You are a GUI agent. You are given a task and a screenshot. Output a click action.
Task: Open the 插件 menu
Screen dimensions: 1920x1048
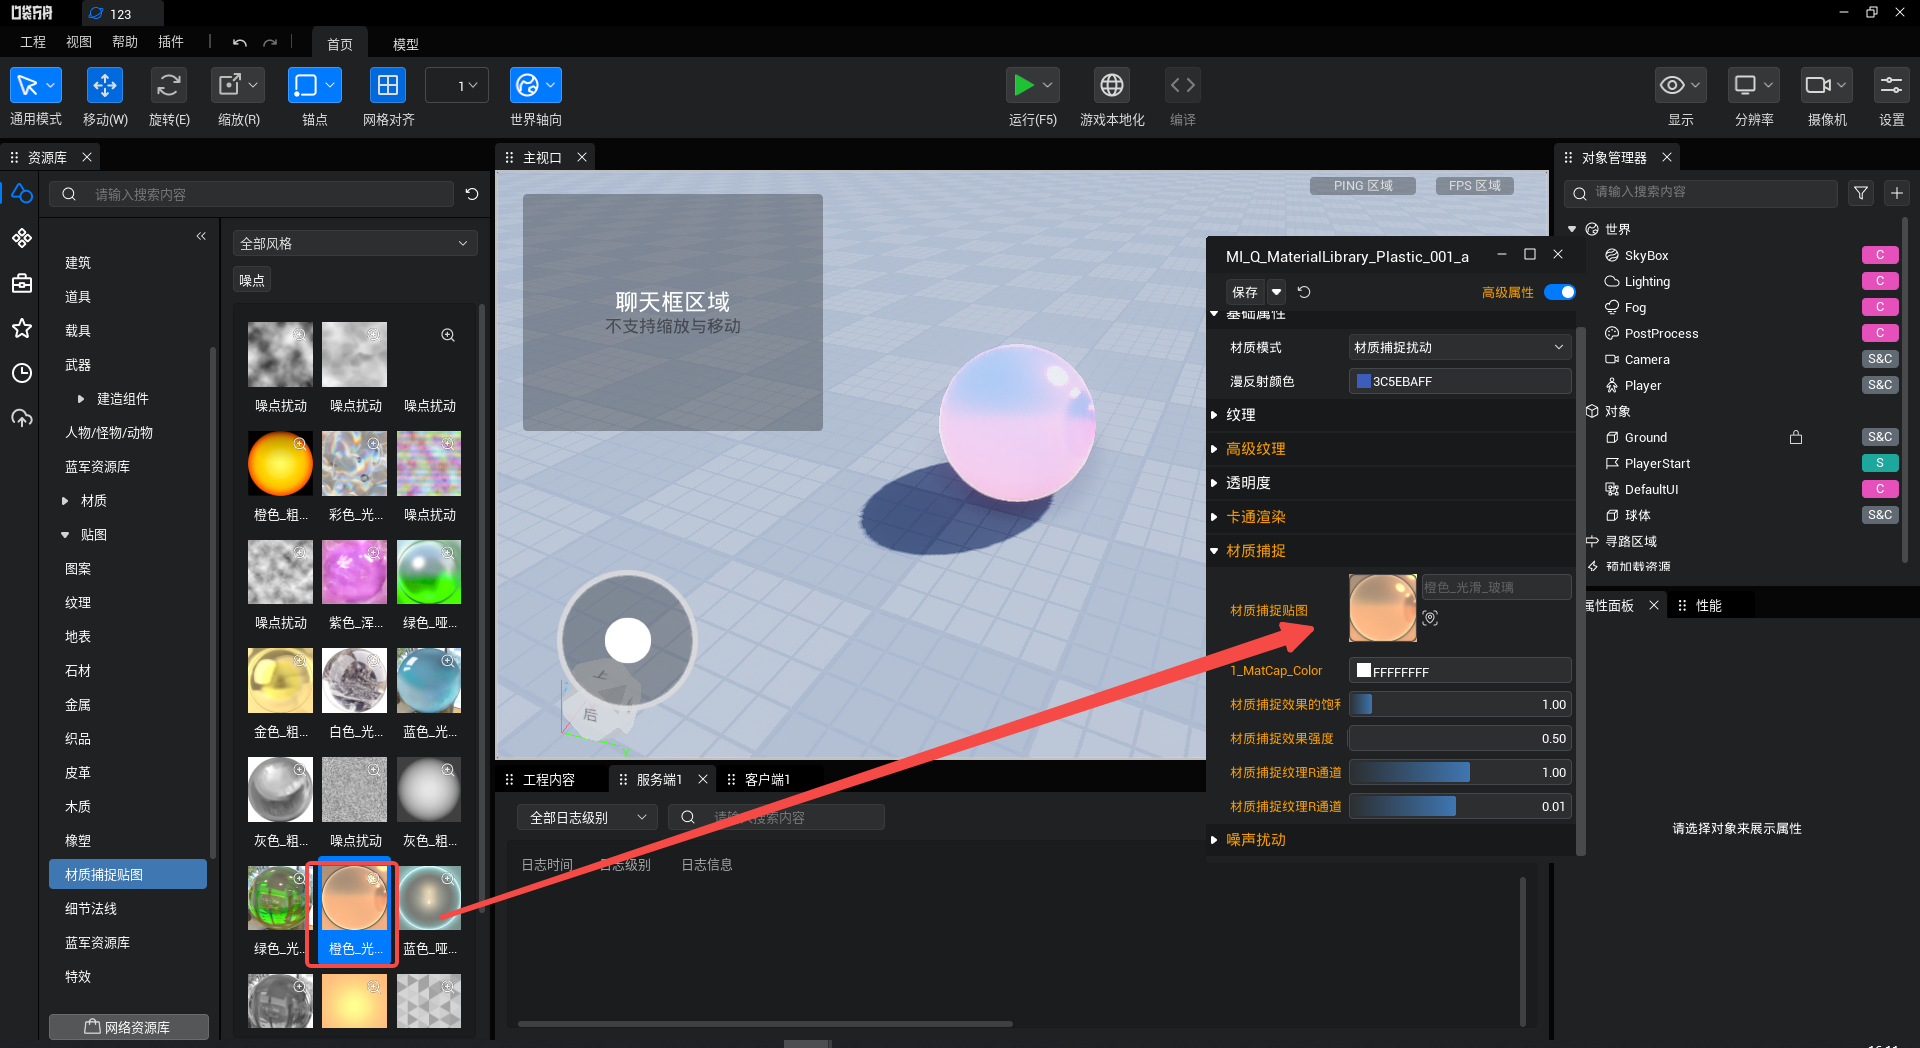click(x=171, y=42)
